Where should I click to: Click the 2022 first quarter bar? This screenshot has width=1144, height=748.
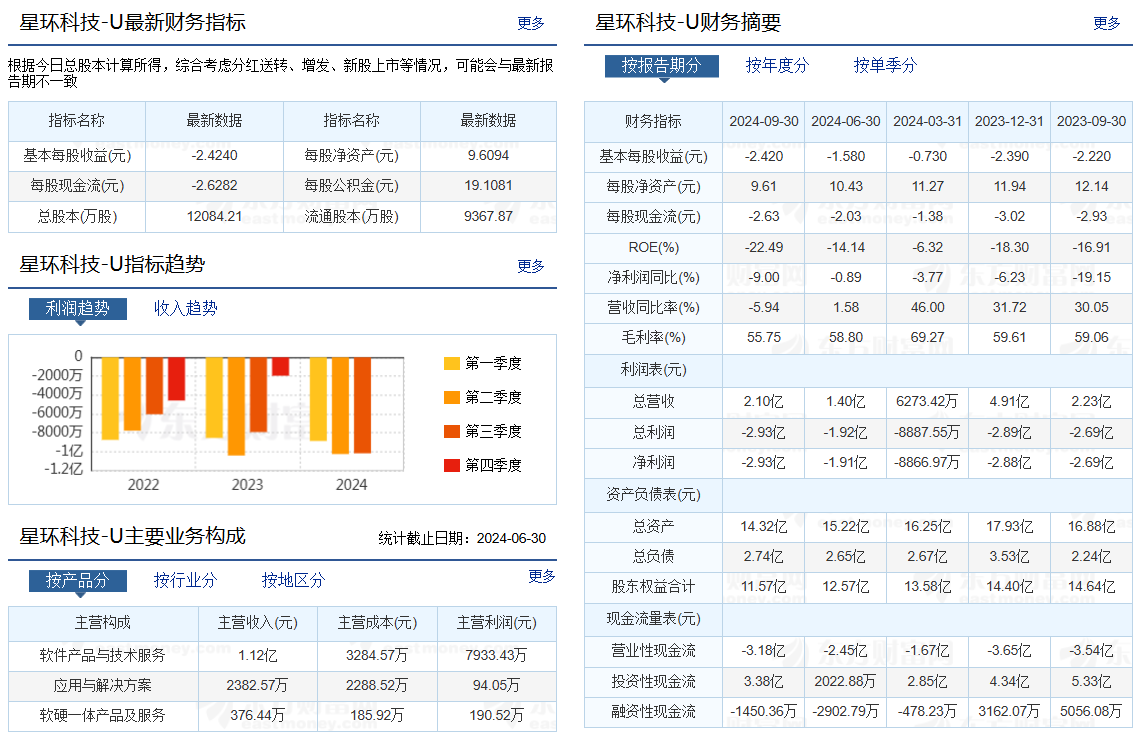point(110,398)
